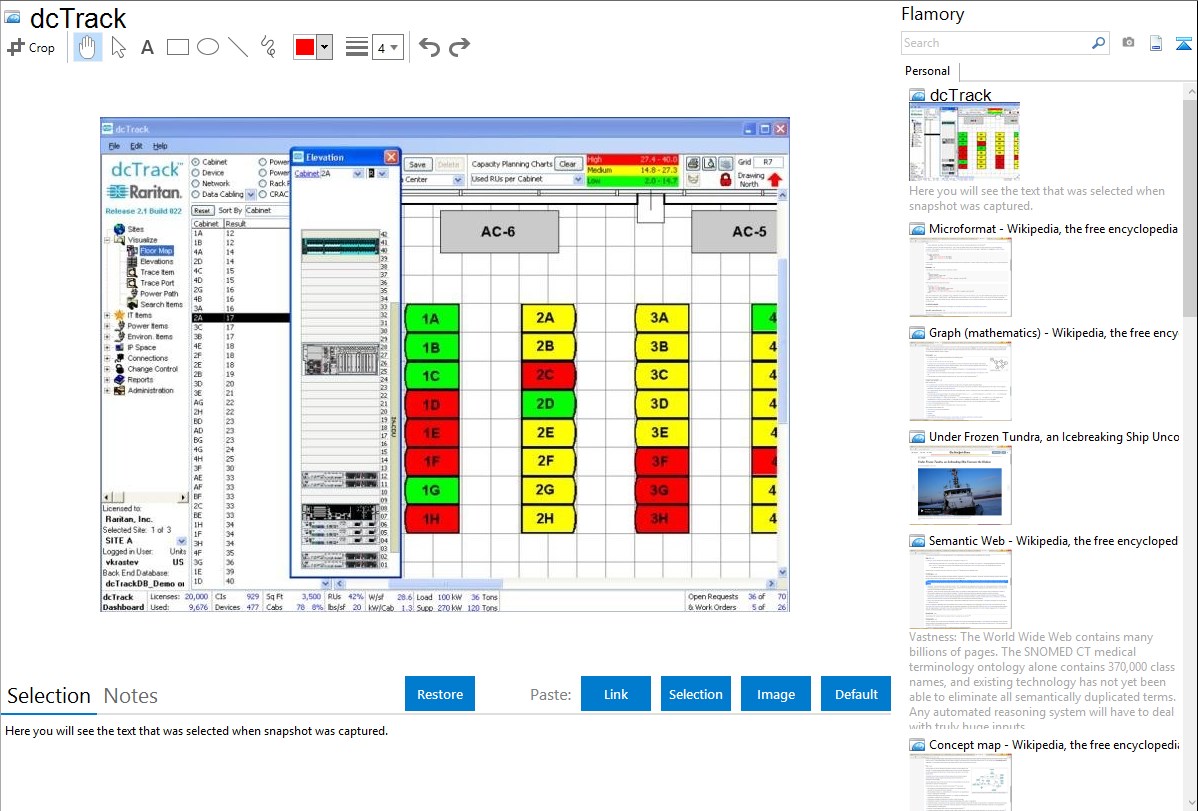
Task: Click the line thickness bars icon
Action: point(357,47)
